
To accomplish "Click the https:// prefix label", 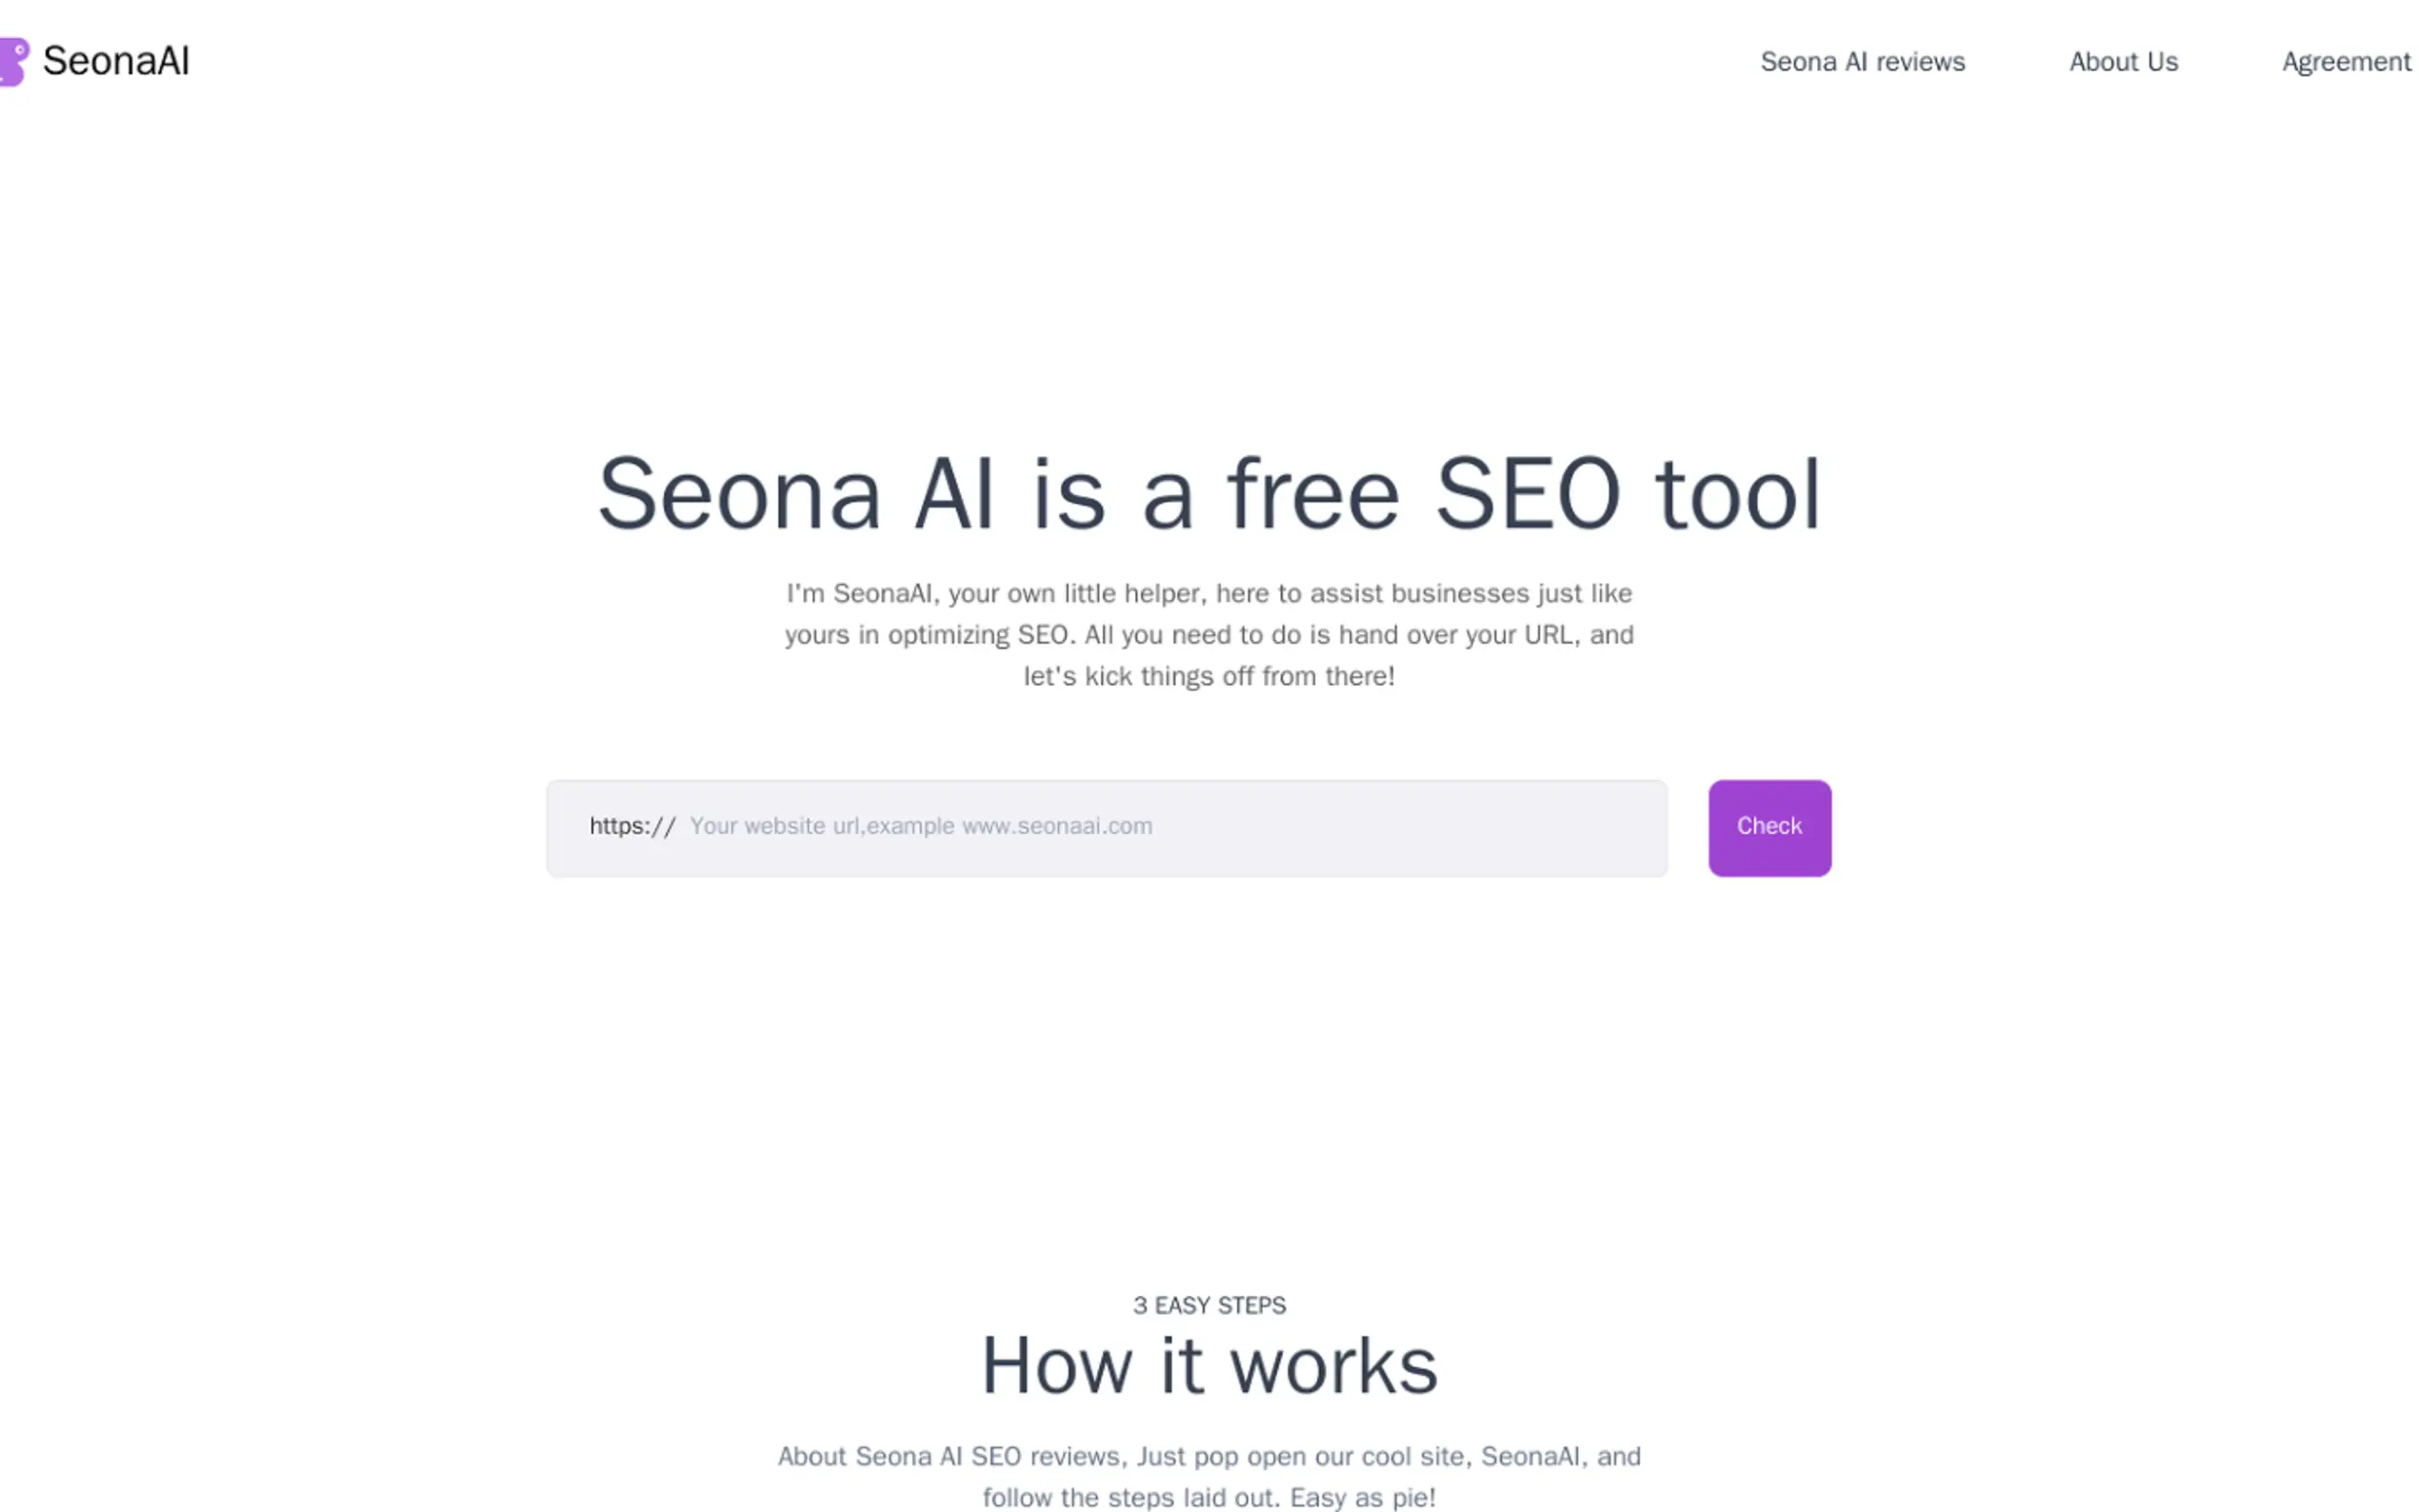I will pos(632,826).
